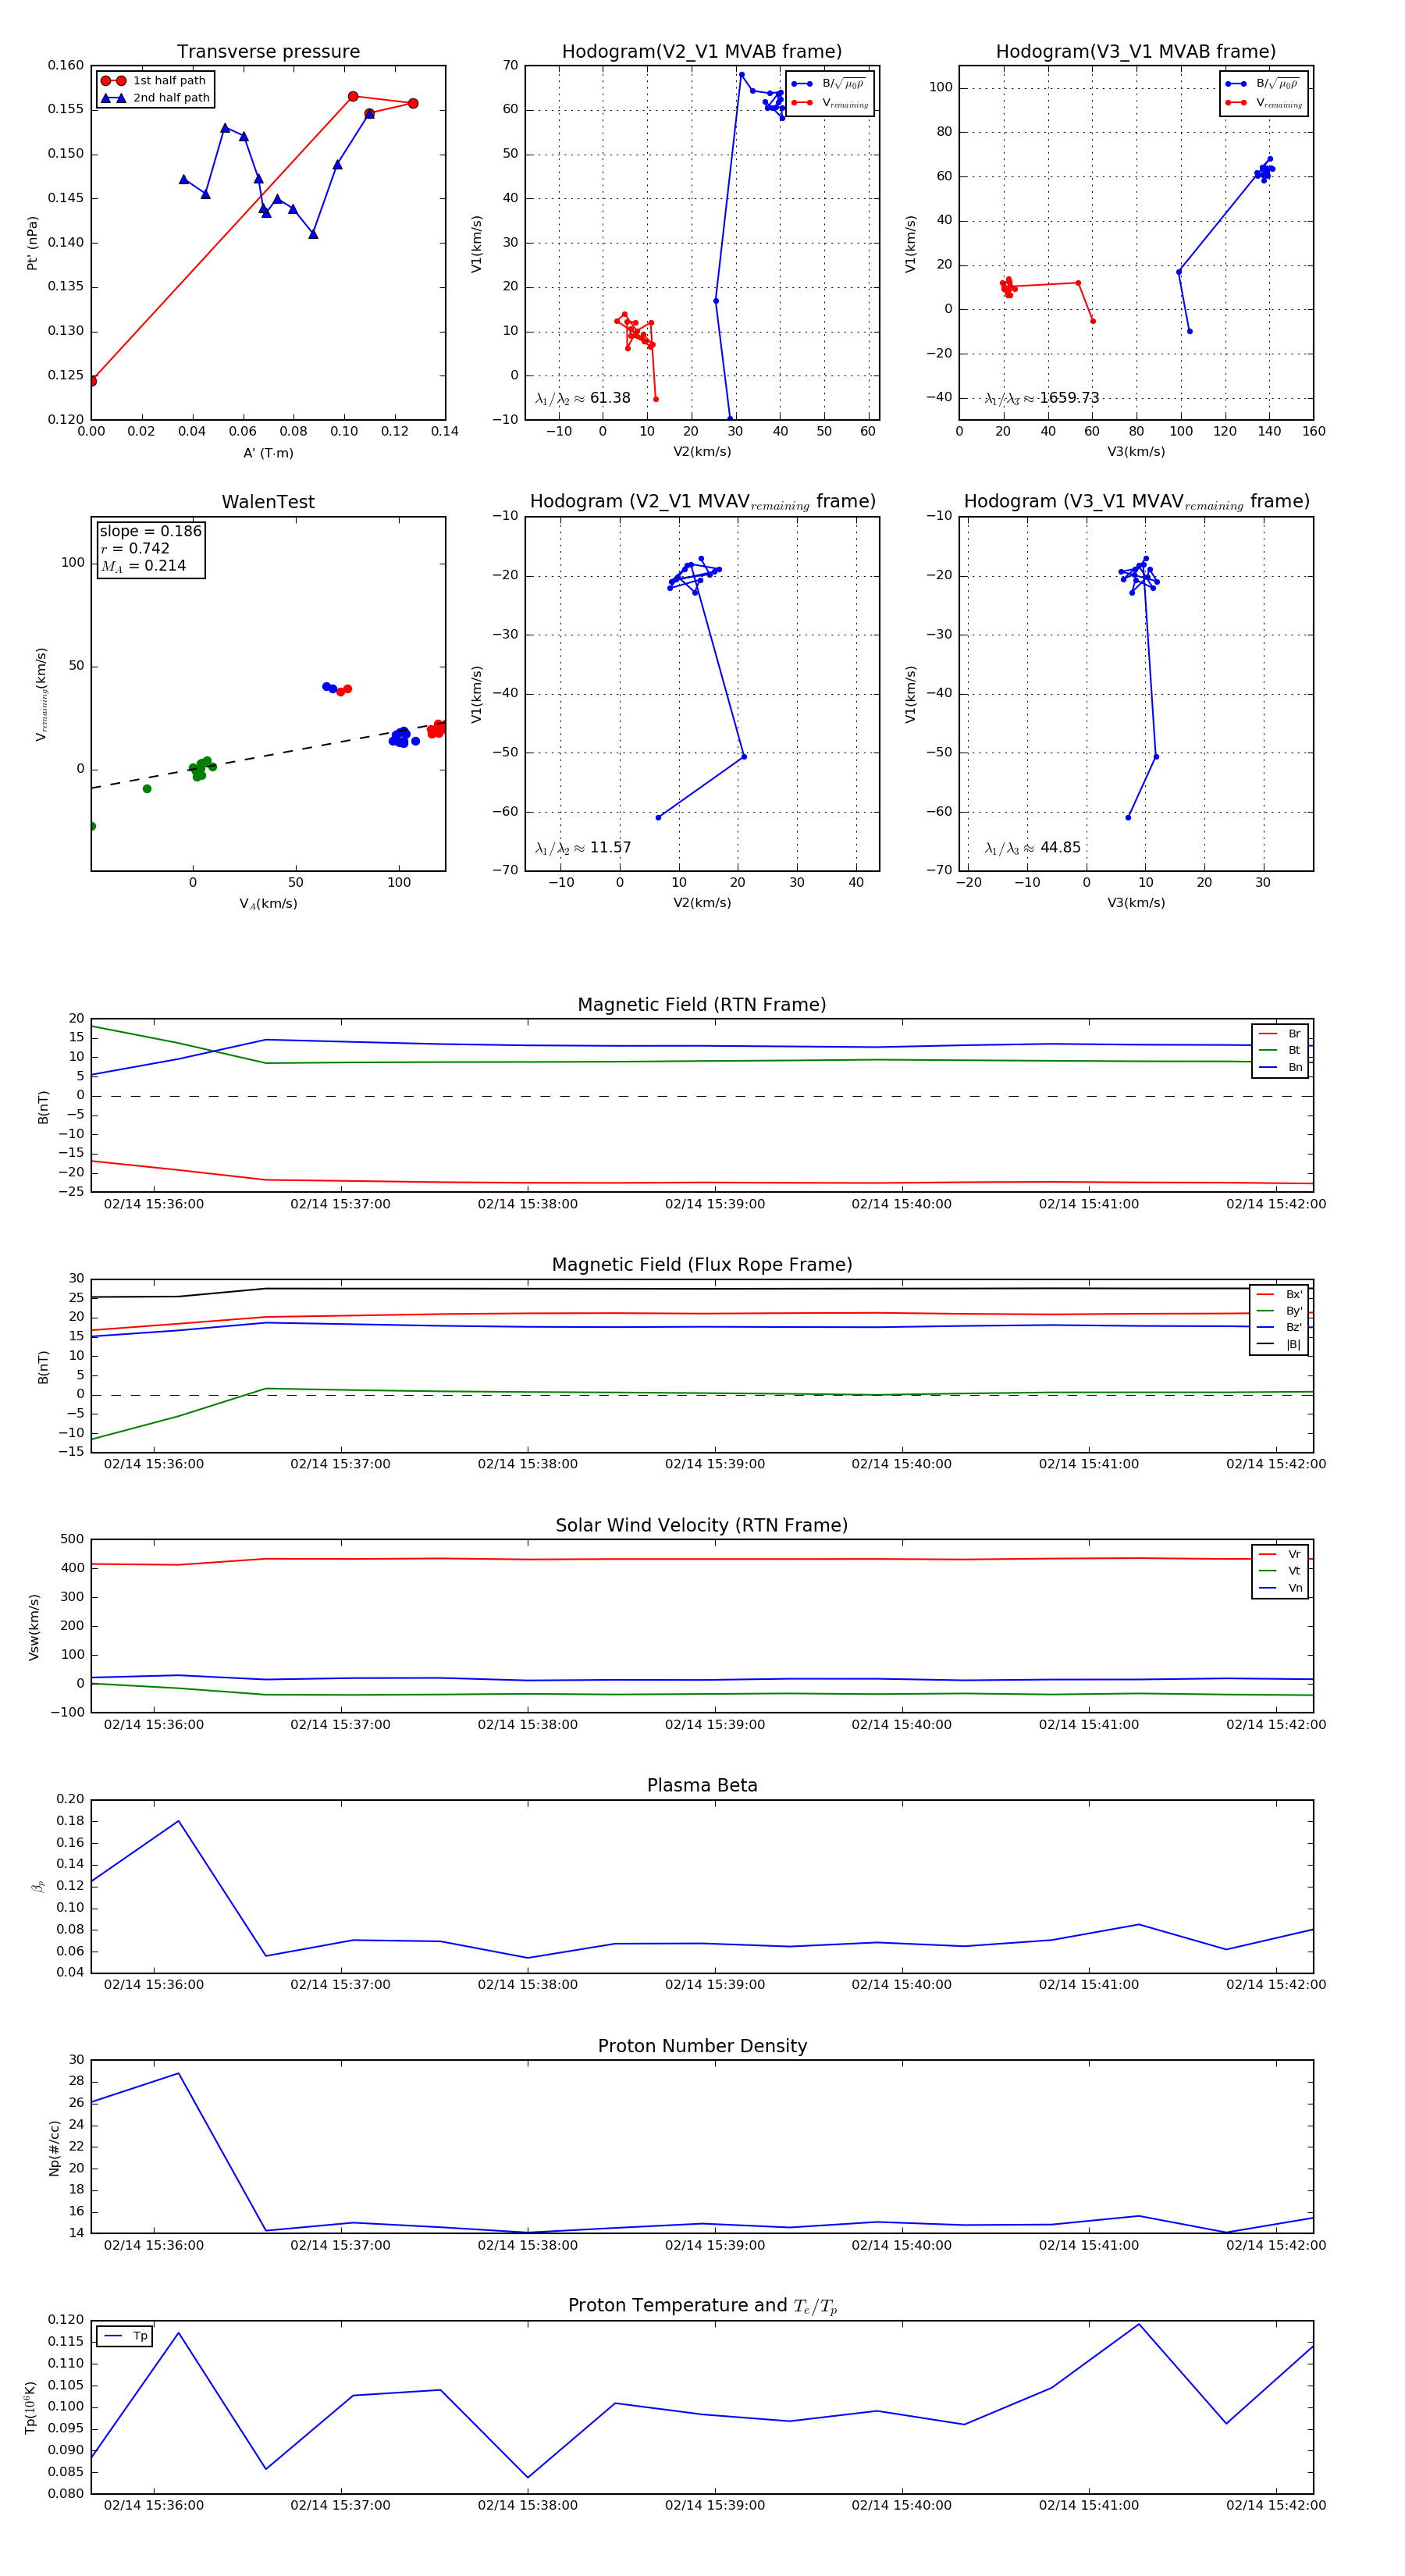Click the 'WalenTest' plot title
The image size is (1405, 2576).
coord(268,502)
